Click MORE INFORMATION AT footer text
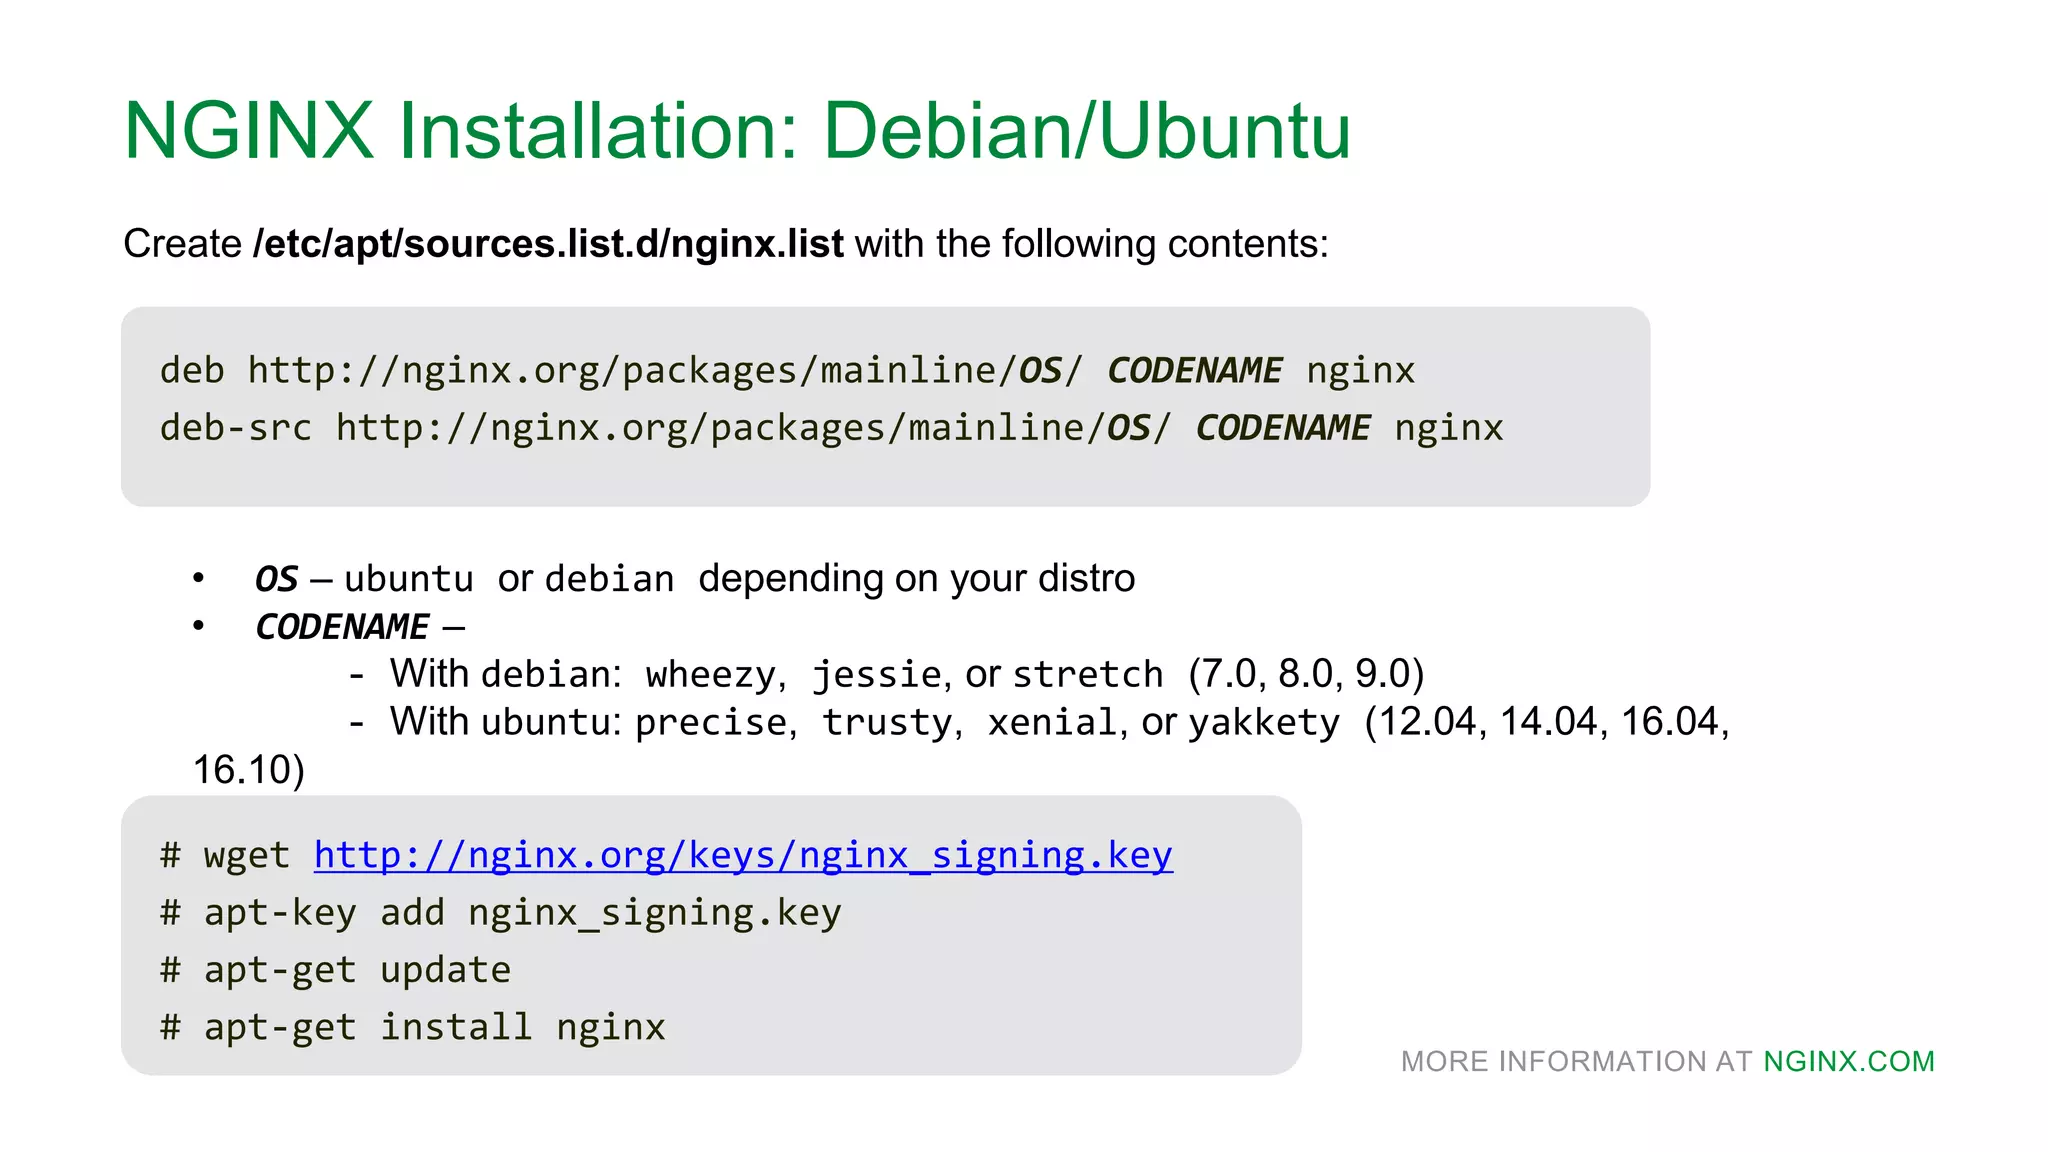 click(1576, 1061)
